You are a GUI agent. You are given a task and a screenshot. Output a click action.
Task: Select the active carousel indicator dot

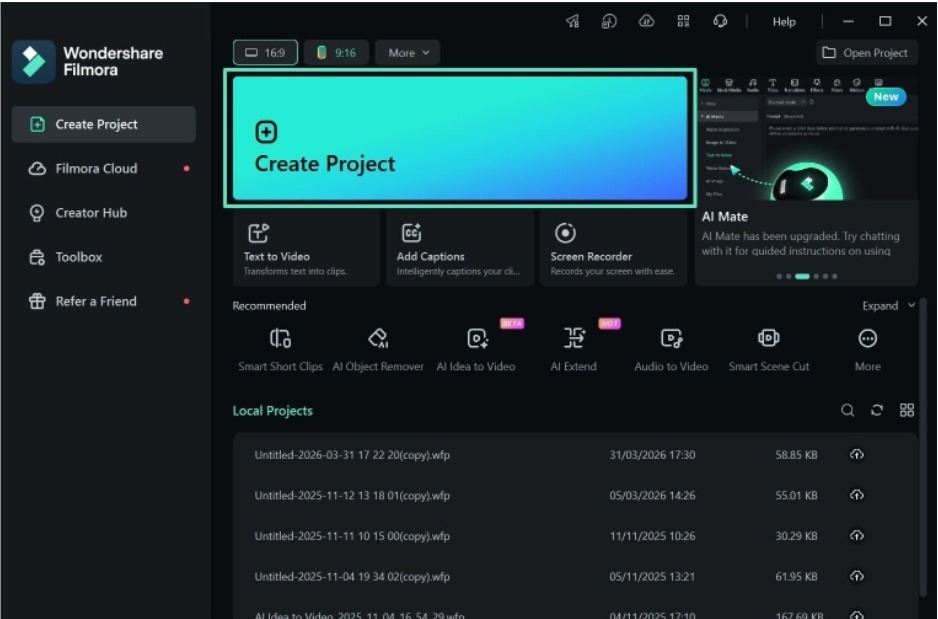802,276
